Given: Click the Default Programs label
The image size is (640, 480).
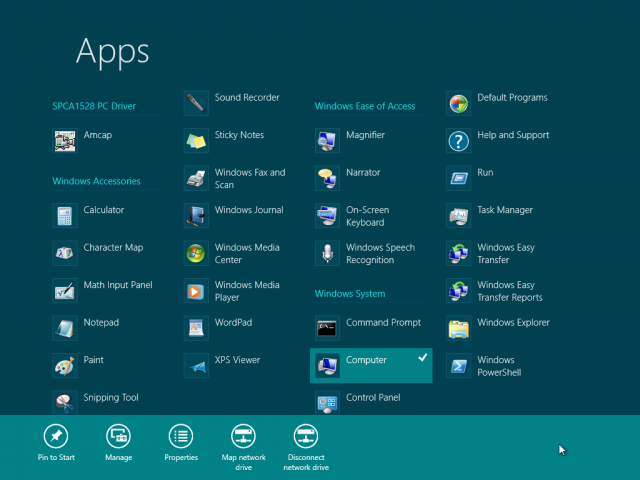Looking at the screenshot, I should pyautogui.click(x=512, y=98).
